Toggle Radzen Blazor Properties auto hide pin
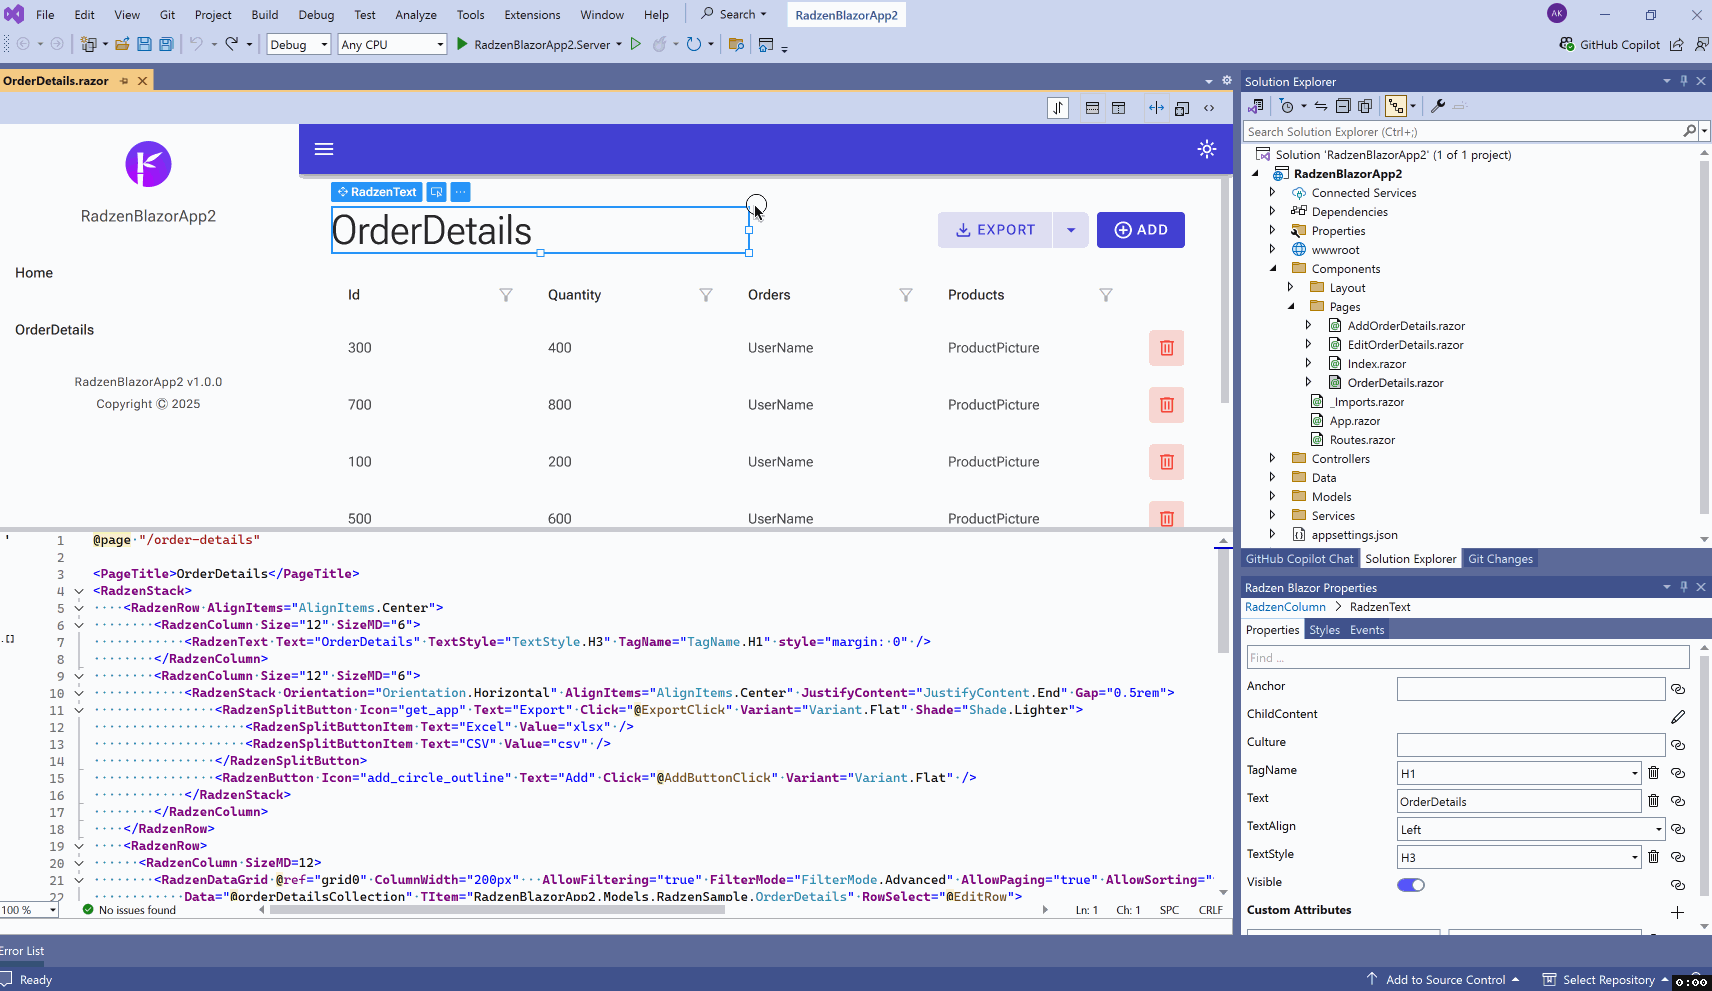The image size is (1712, 991). click(1684, 587)
